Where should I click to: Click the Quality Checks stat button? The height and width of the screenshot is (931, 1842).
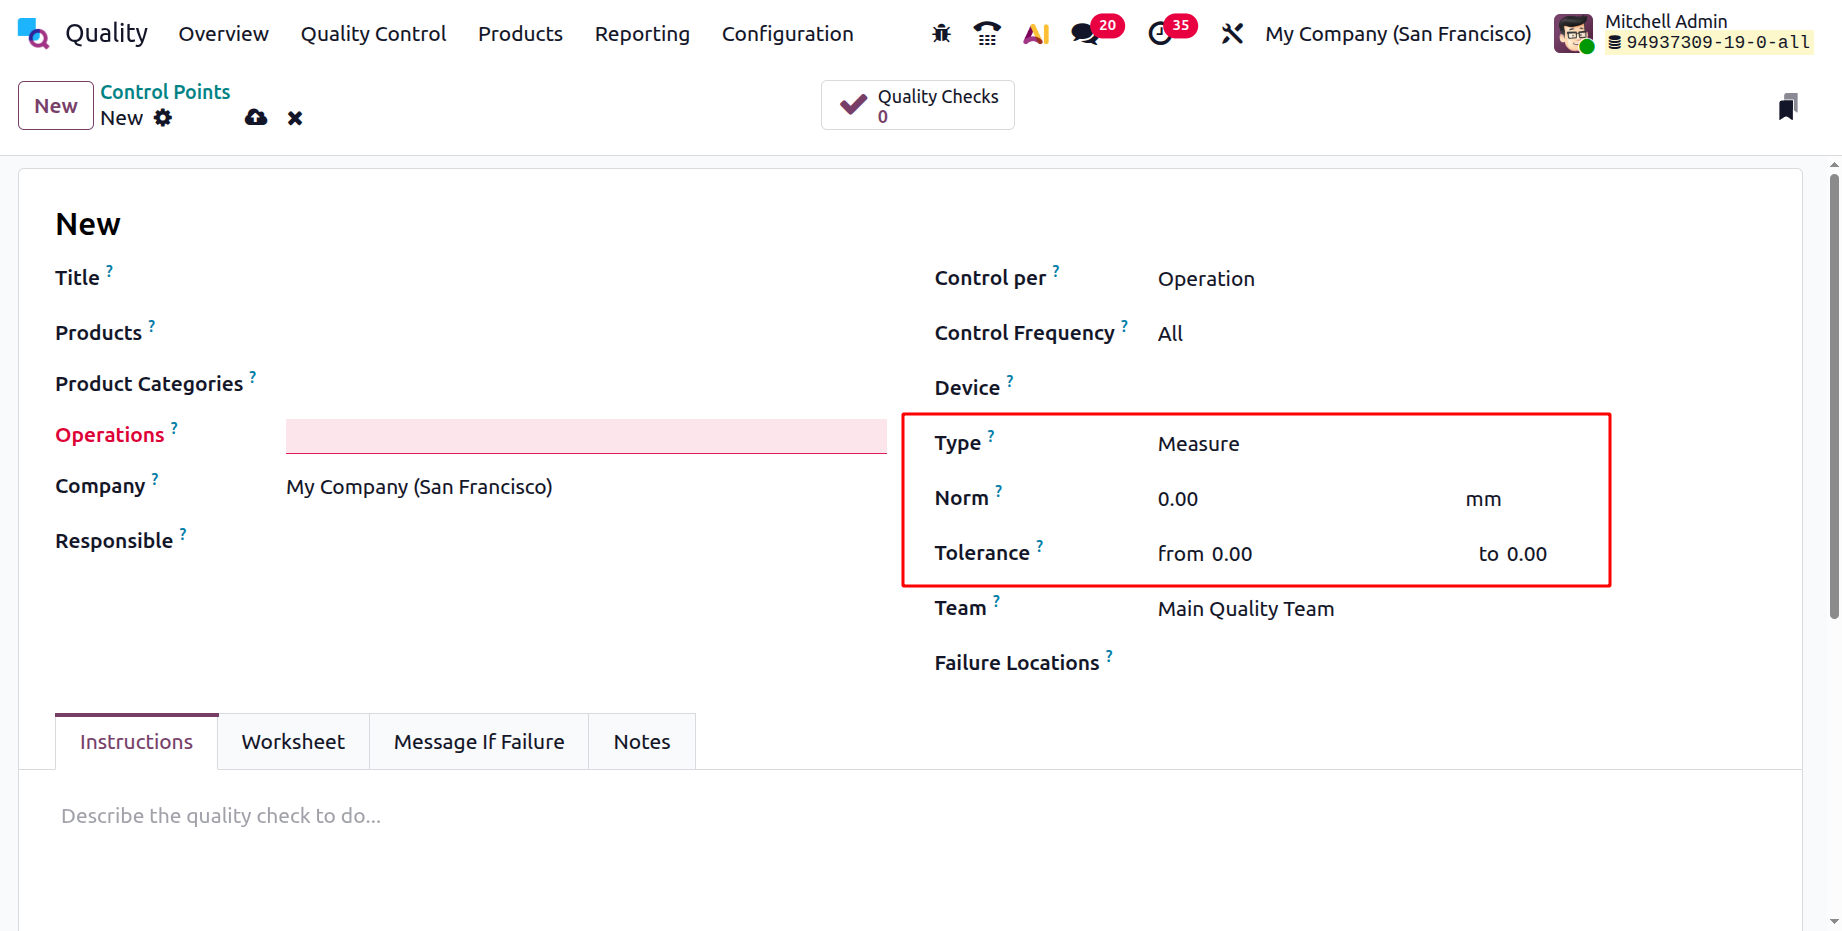(917, 106)
